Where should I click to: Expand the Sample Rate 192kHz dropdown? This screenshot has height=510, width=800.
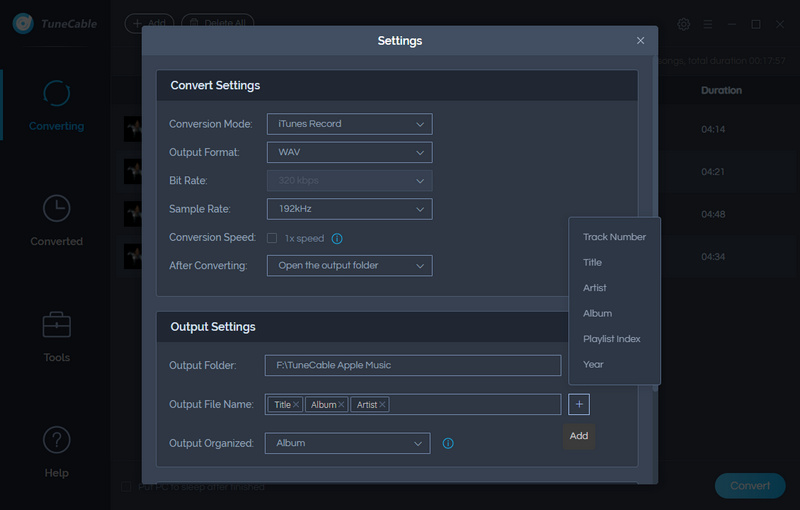(349, 209)
